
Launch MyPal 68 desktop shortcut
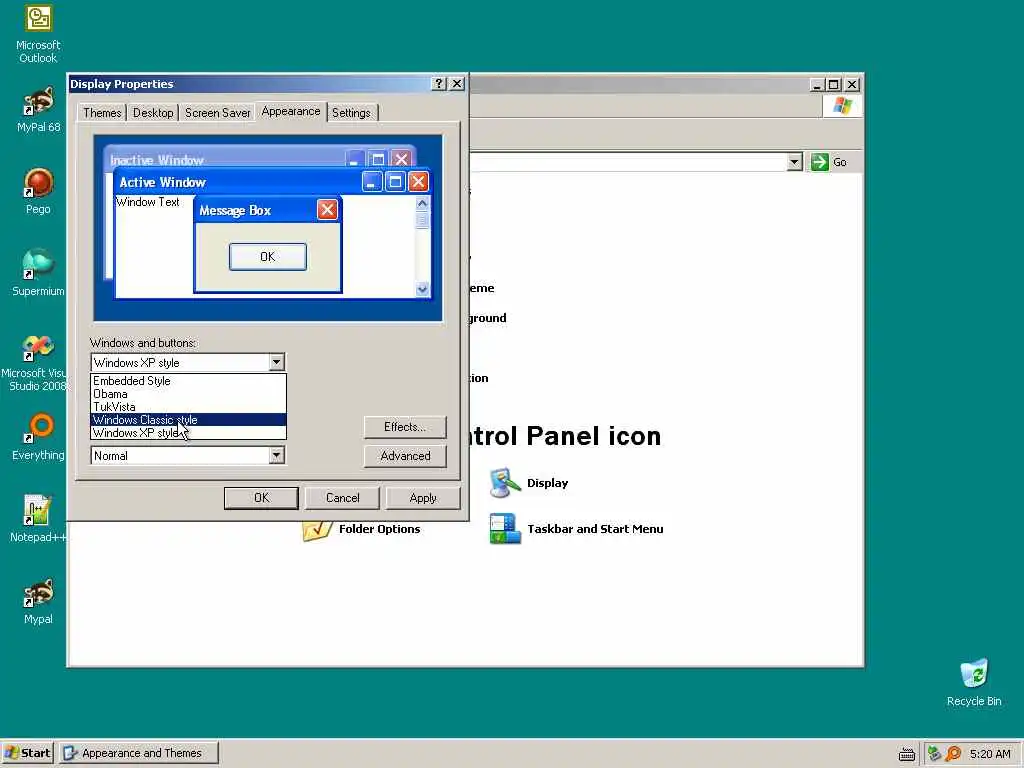[38, 109]
